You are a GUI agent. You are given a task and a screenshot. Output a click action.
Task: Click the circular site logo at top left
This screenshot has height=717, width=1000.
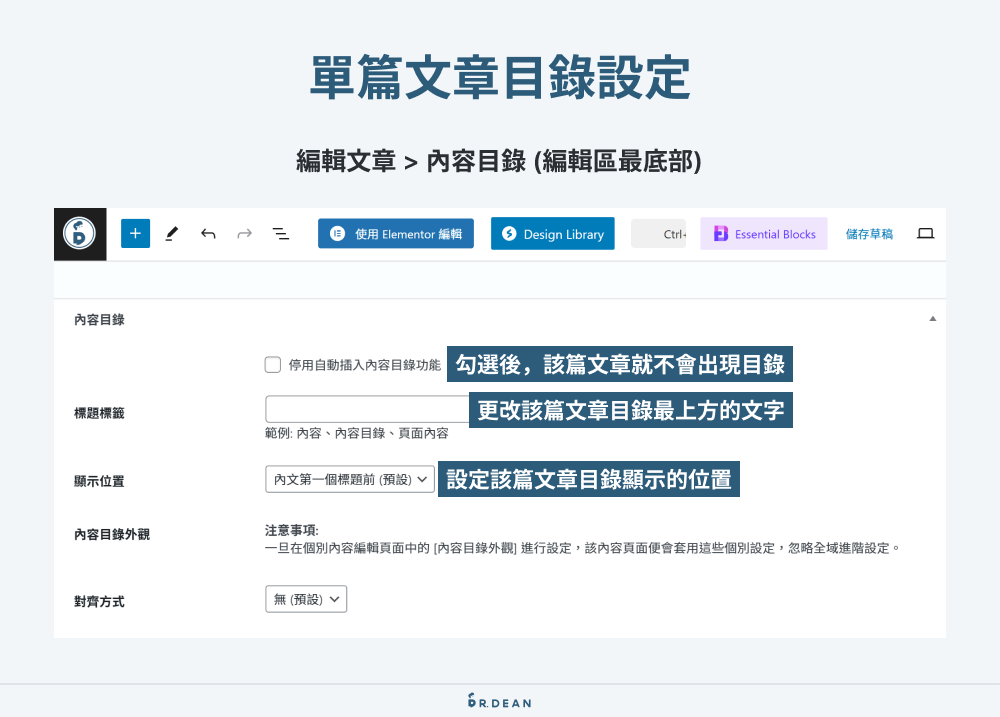80,233
